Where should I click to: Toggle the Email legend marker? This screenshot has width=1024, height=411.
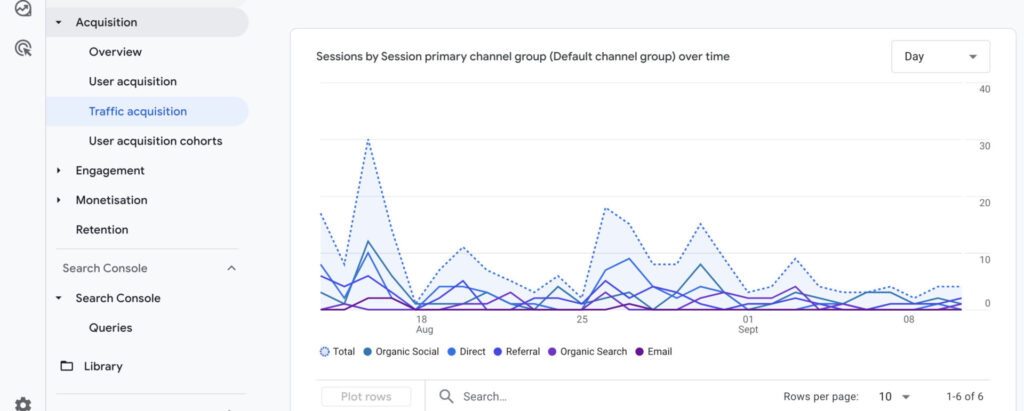click(640, 352)
